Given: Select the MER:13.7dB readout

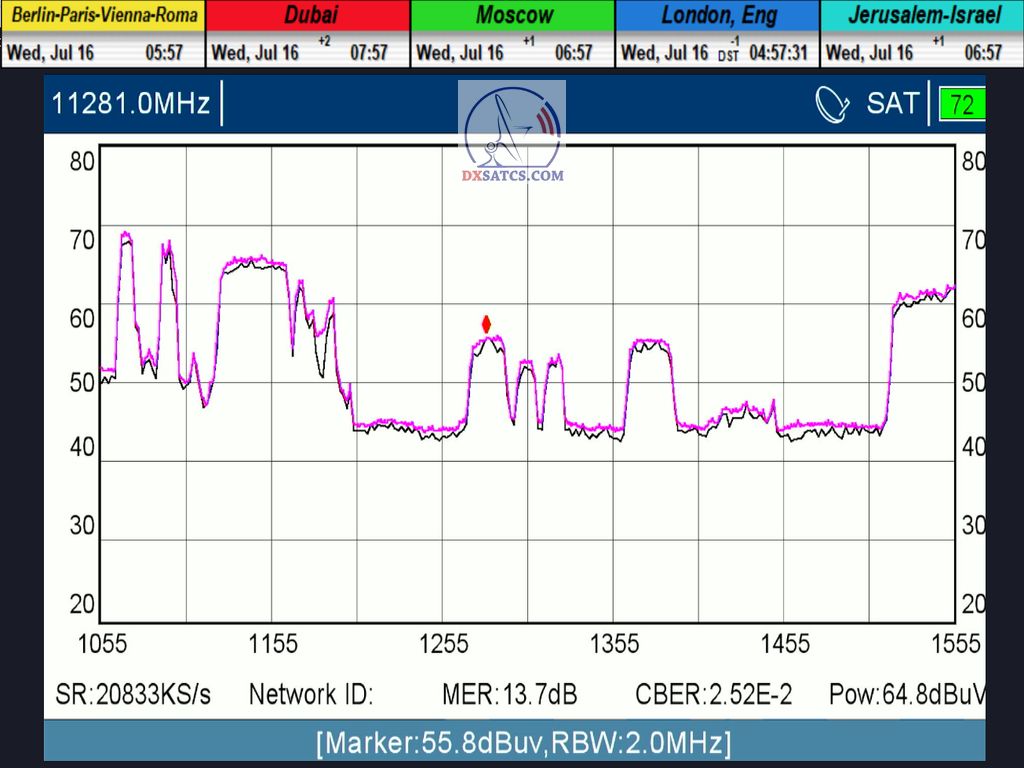Looking at the screenshot, I should [509, 695].
